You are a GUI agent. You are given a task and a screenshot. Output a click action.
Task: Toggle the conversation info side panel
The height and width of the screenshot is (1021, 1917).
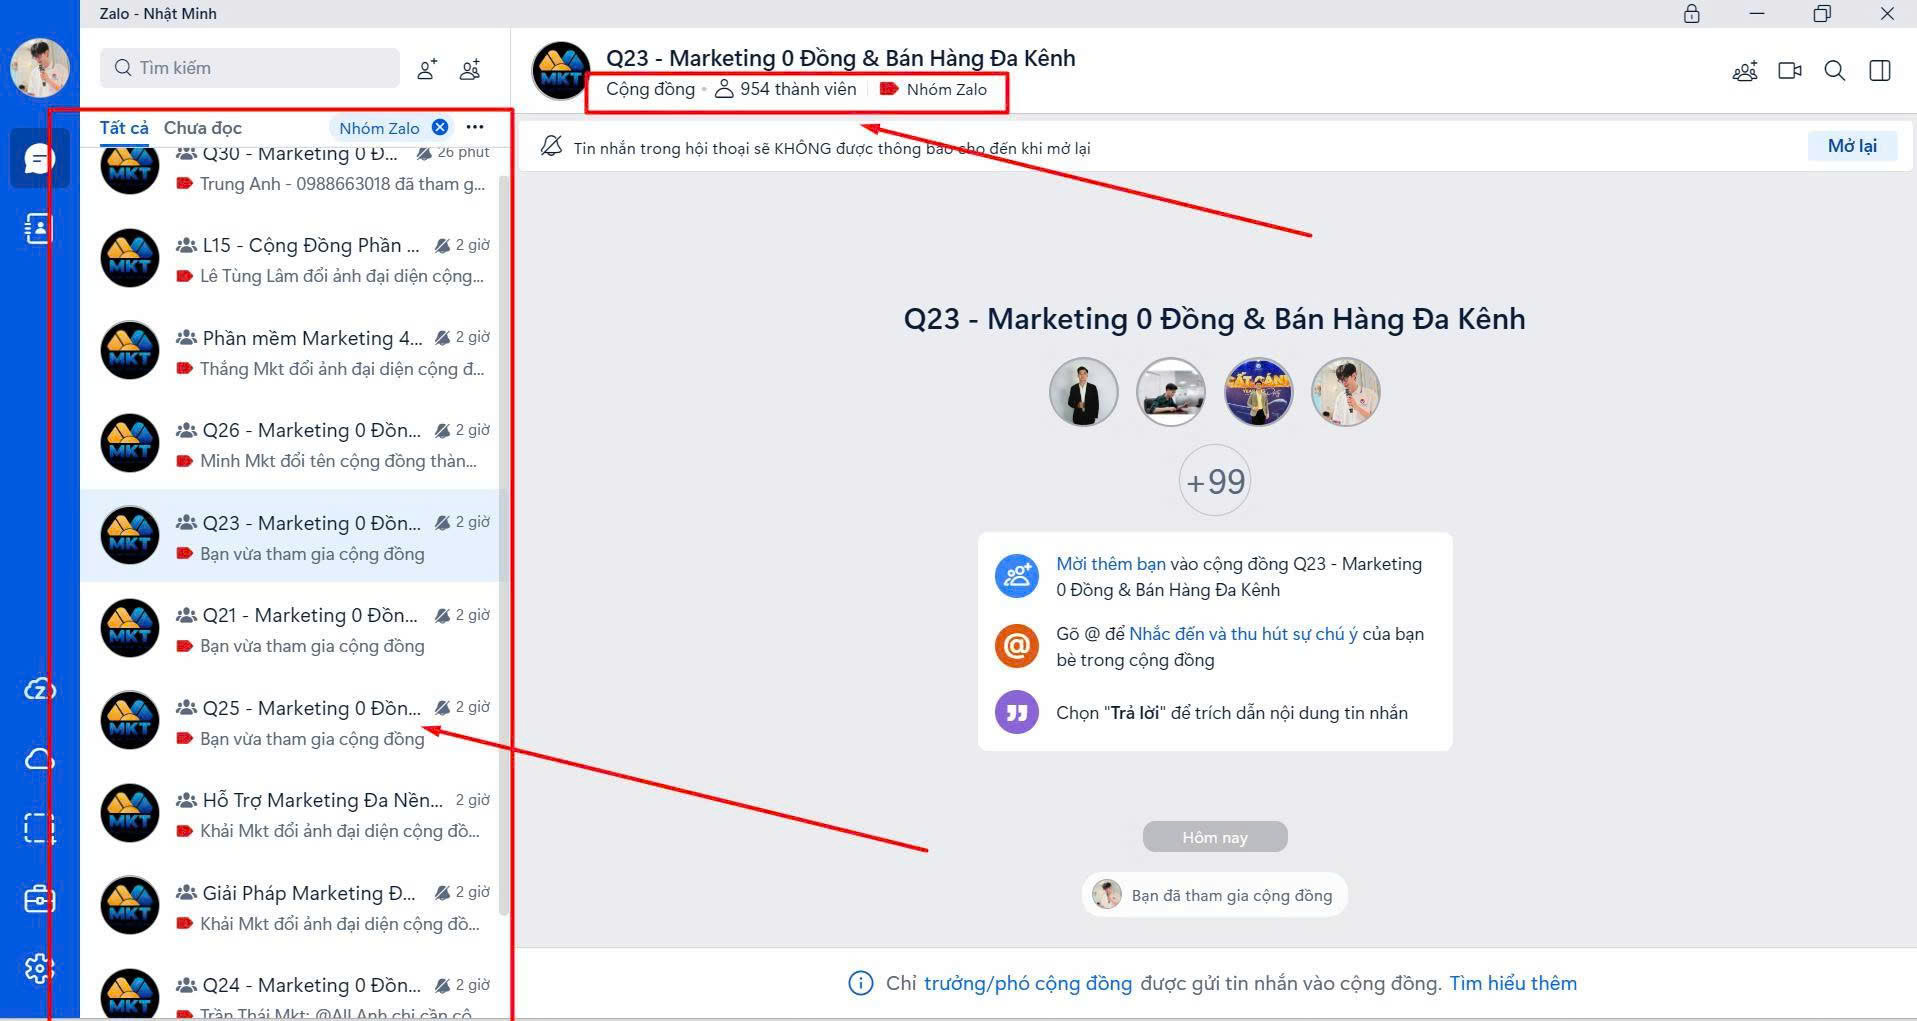pos(1879,71)
